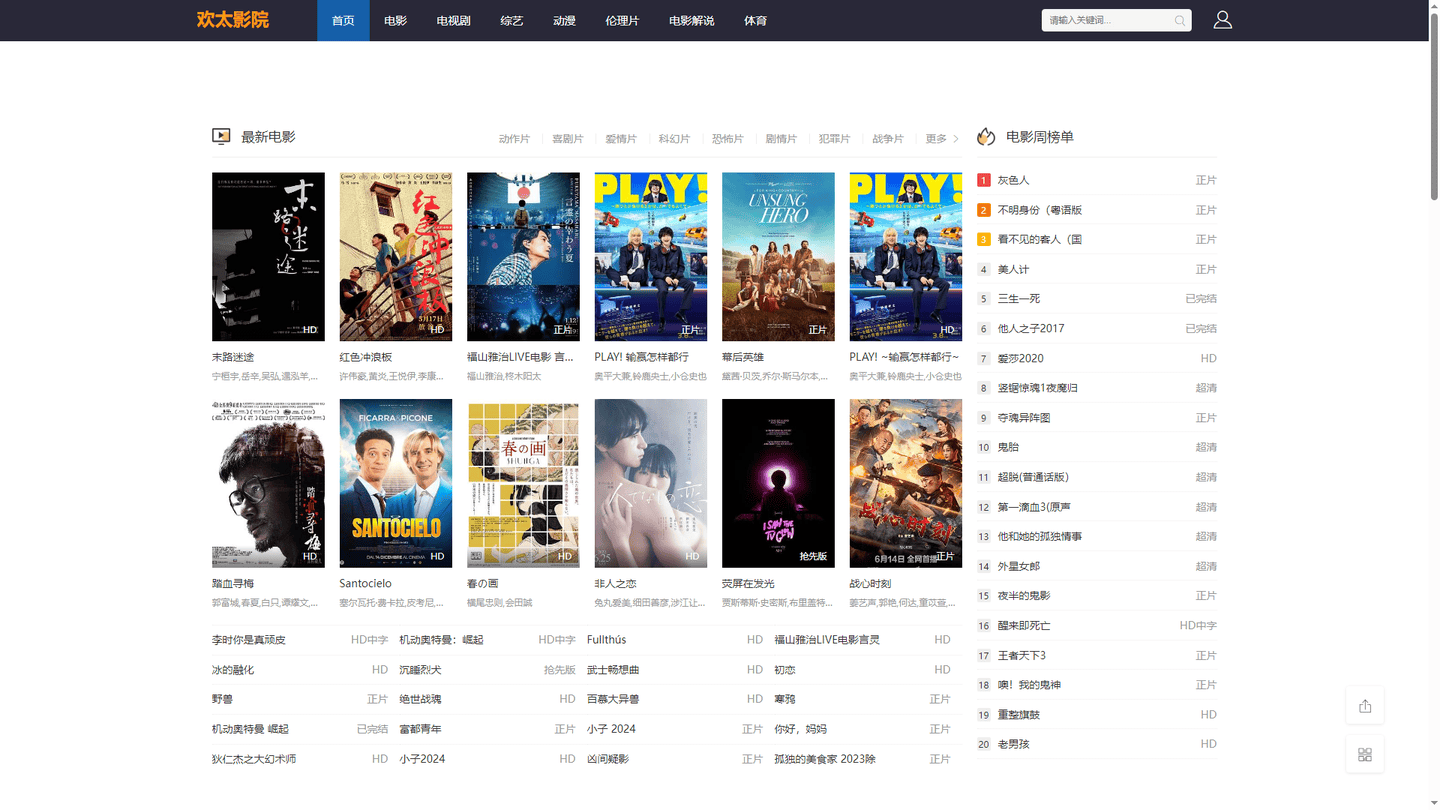Open the 福山雅治LIVE电影 poster thumbnail

(x=523, y=257)
